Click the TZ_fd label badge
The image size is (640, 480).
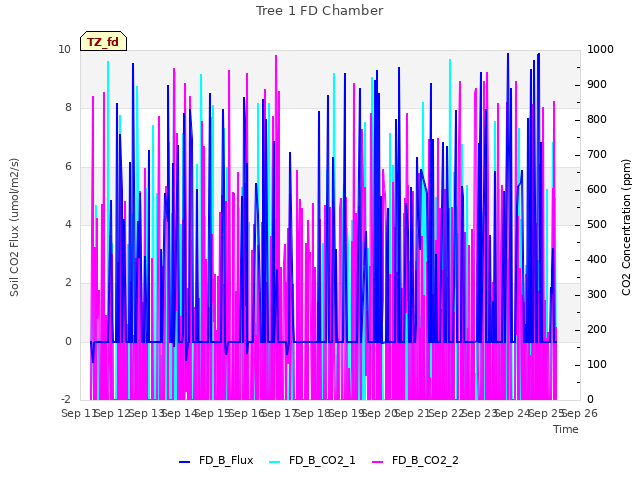tap(103, 41)
